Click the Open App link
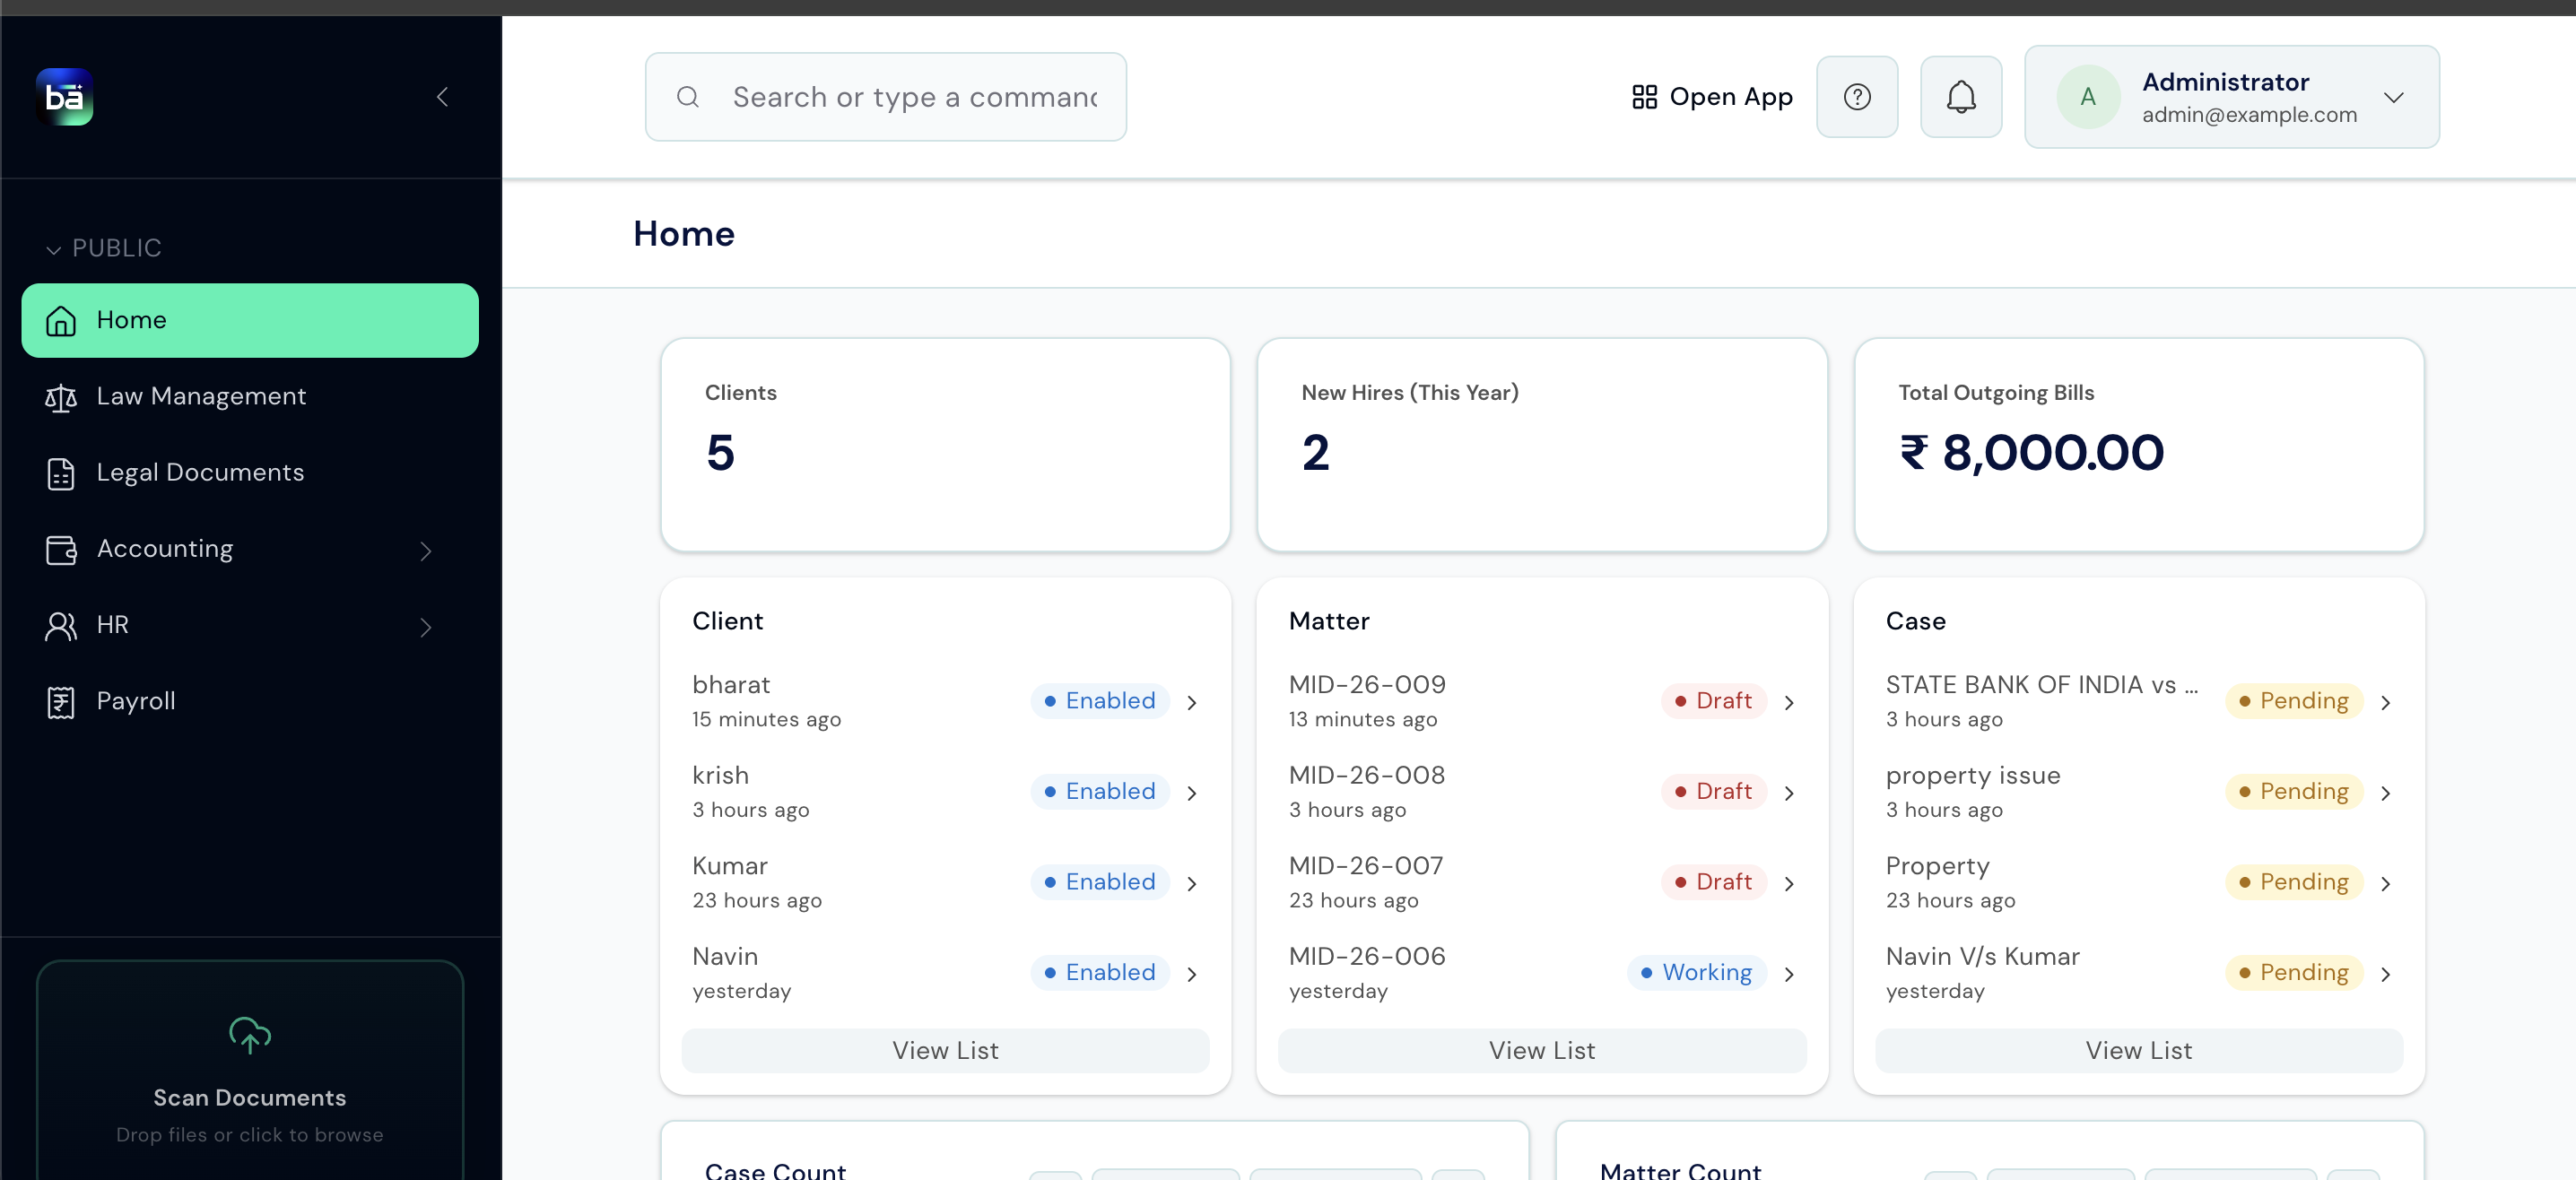The width and height of the screenshot is (2576, 1180). (x=1712, y=97)
